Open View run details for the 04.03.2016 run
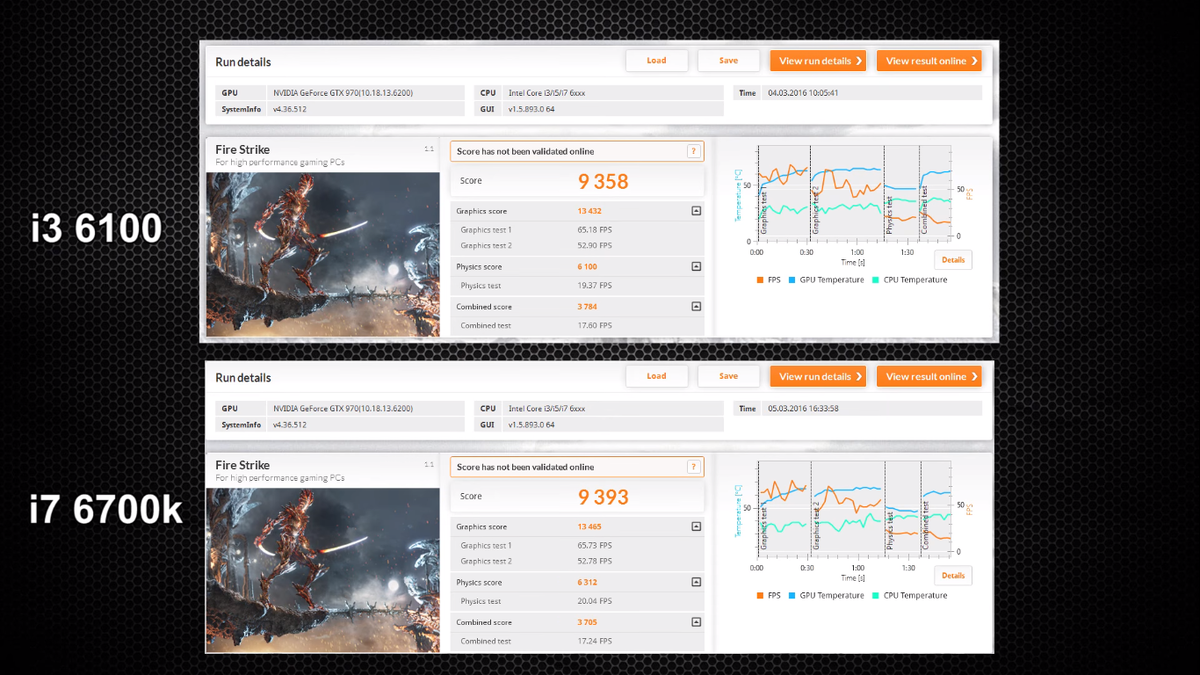The image size is (1200, 675). coord(818,60)
